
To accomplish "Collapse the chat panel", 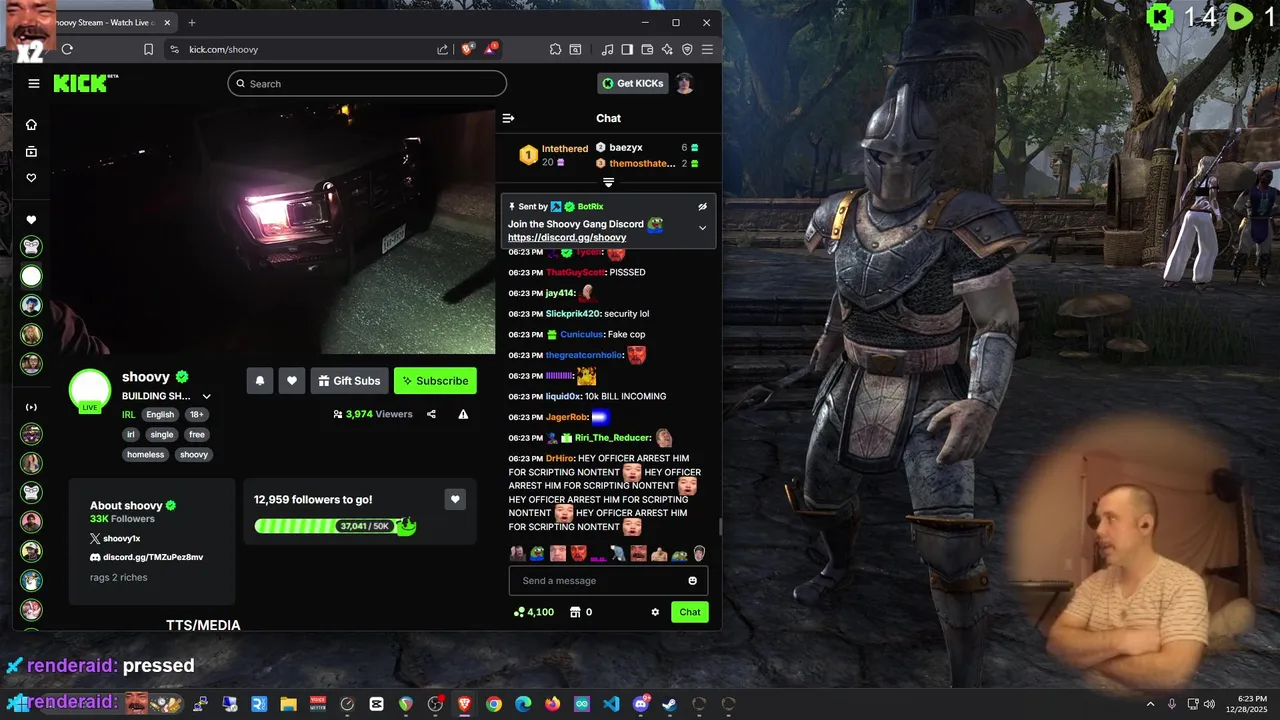I will point(508,118).
